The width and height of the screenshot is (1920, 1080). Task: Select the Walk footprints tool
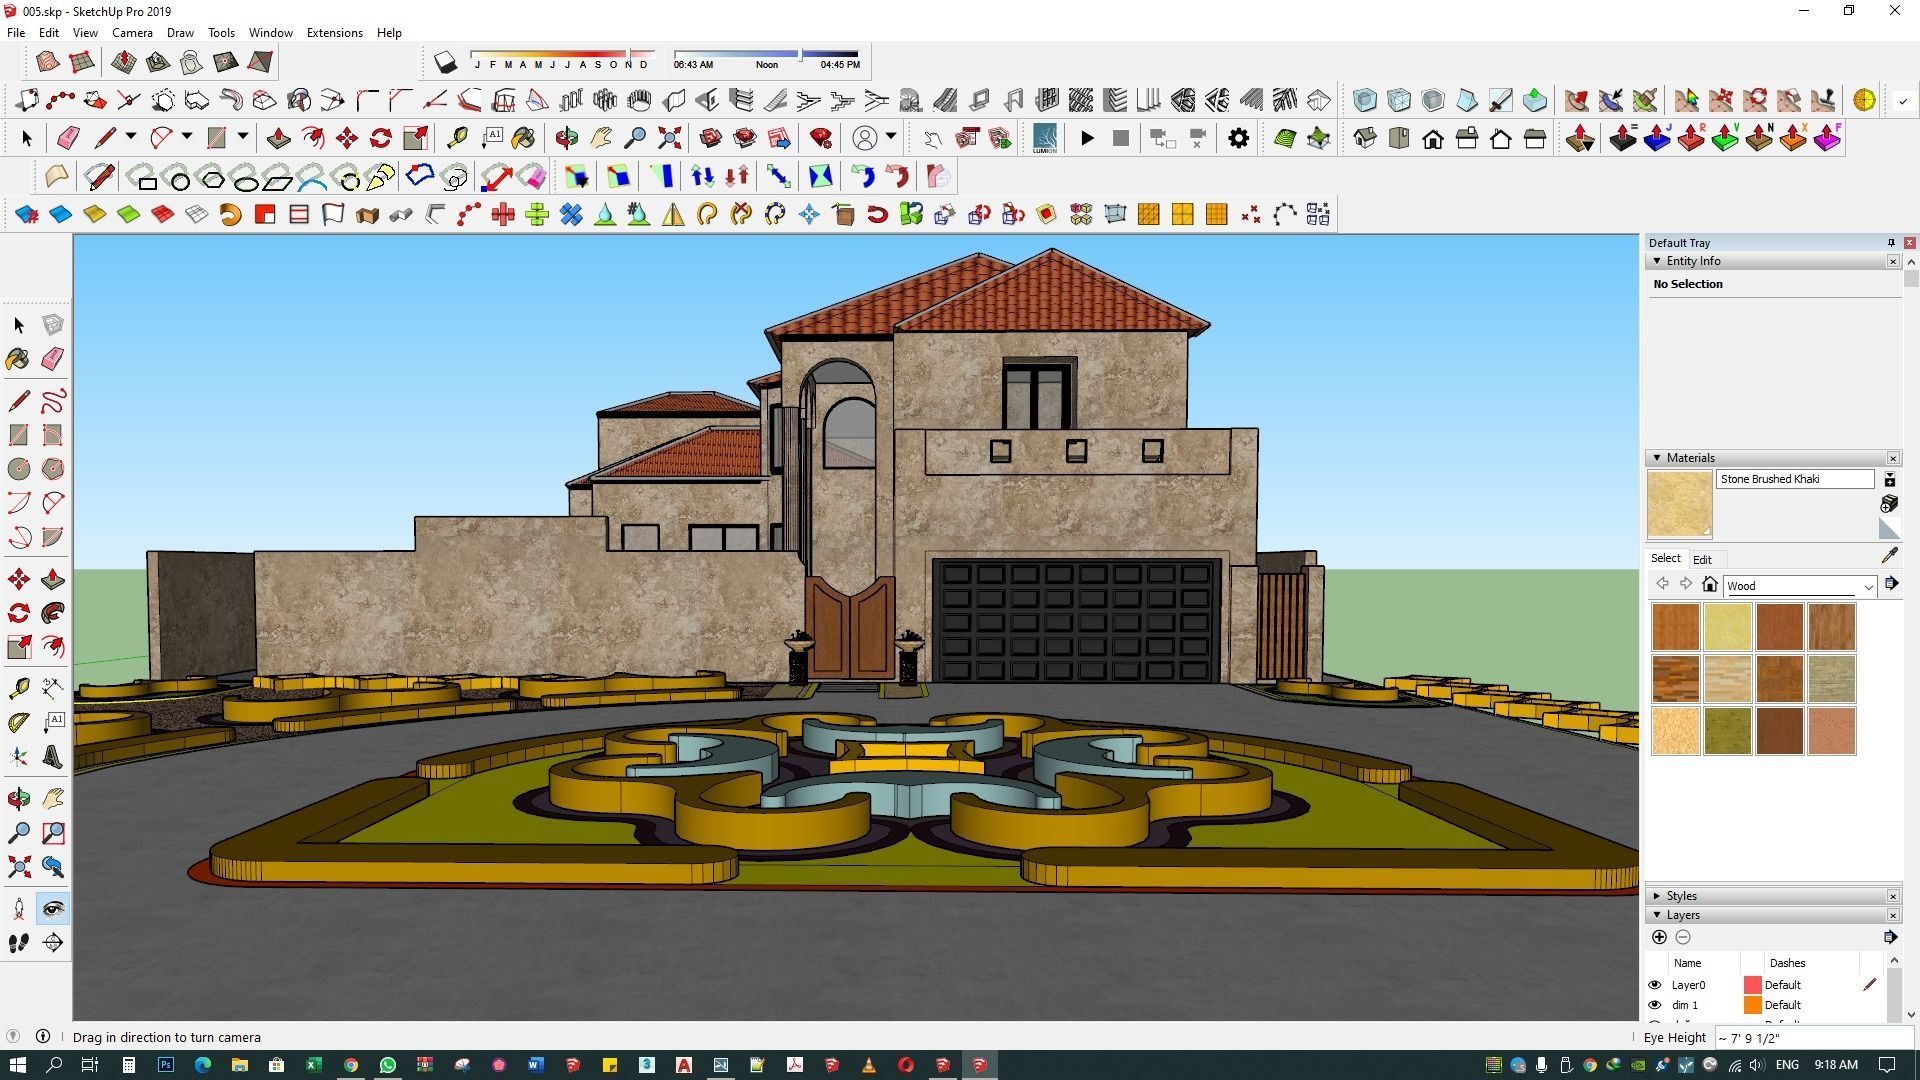tap(19, 943)
